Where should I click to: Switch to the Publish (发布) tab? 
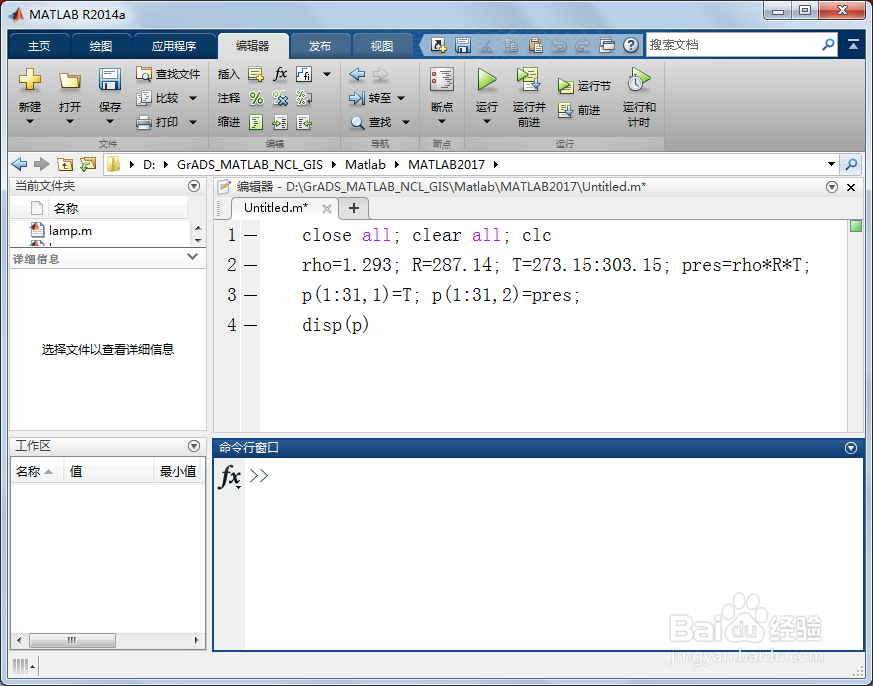320,46
